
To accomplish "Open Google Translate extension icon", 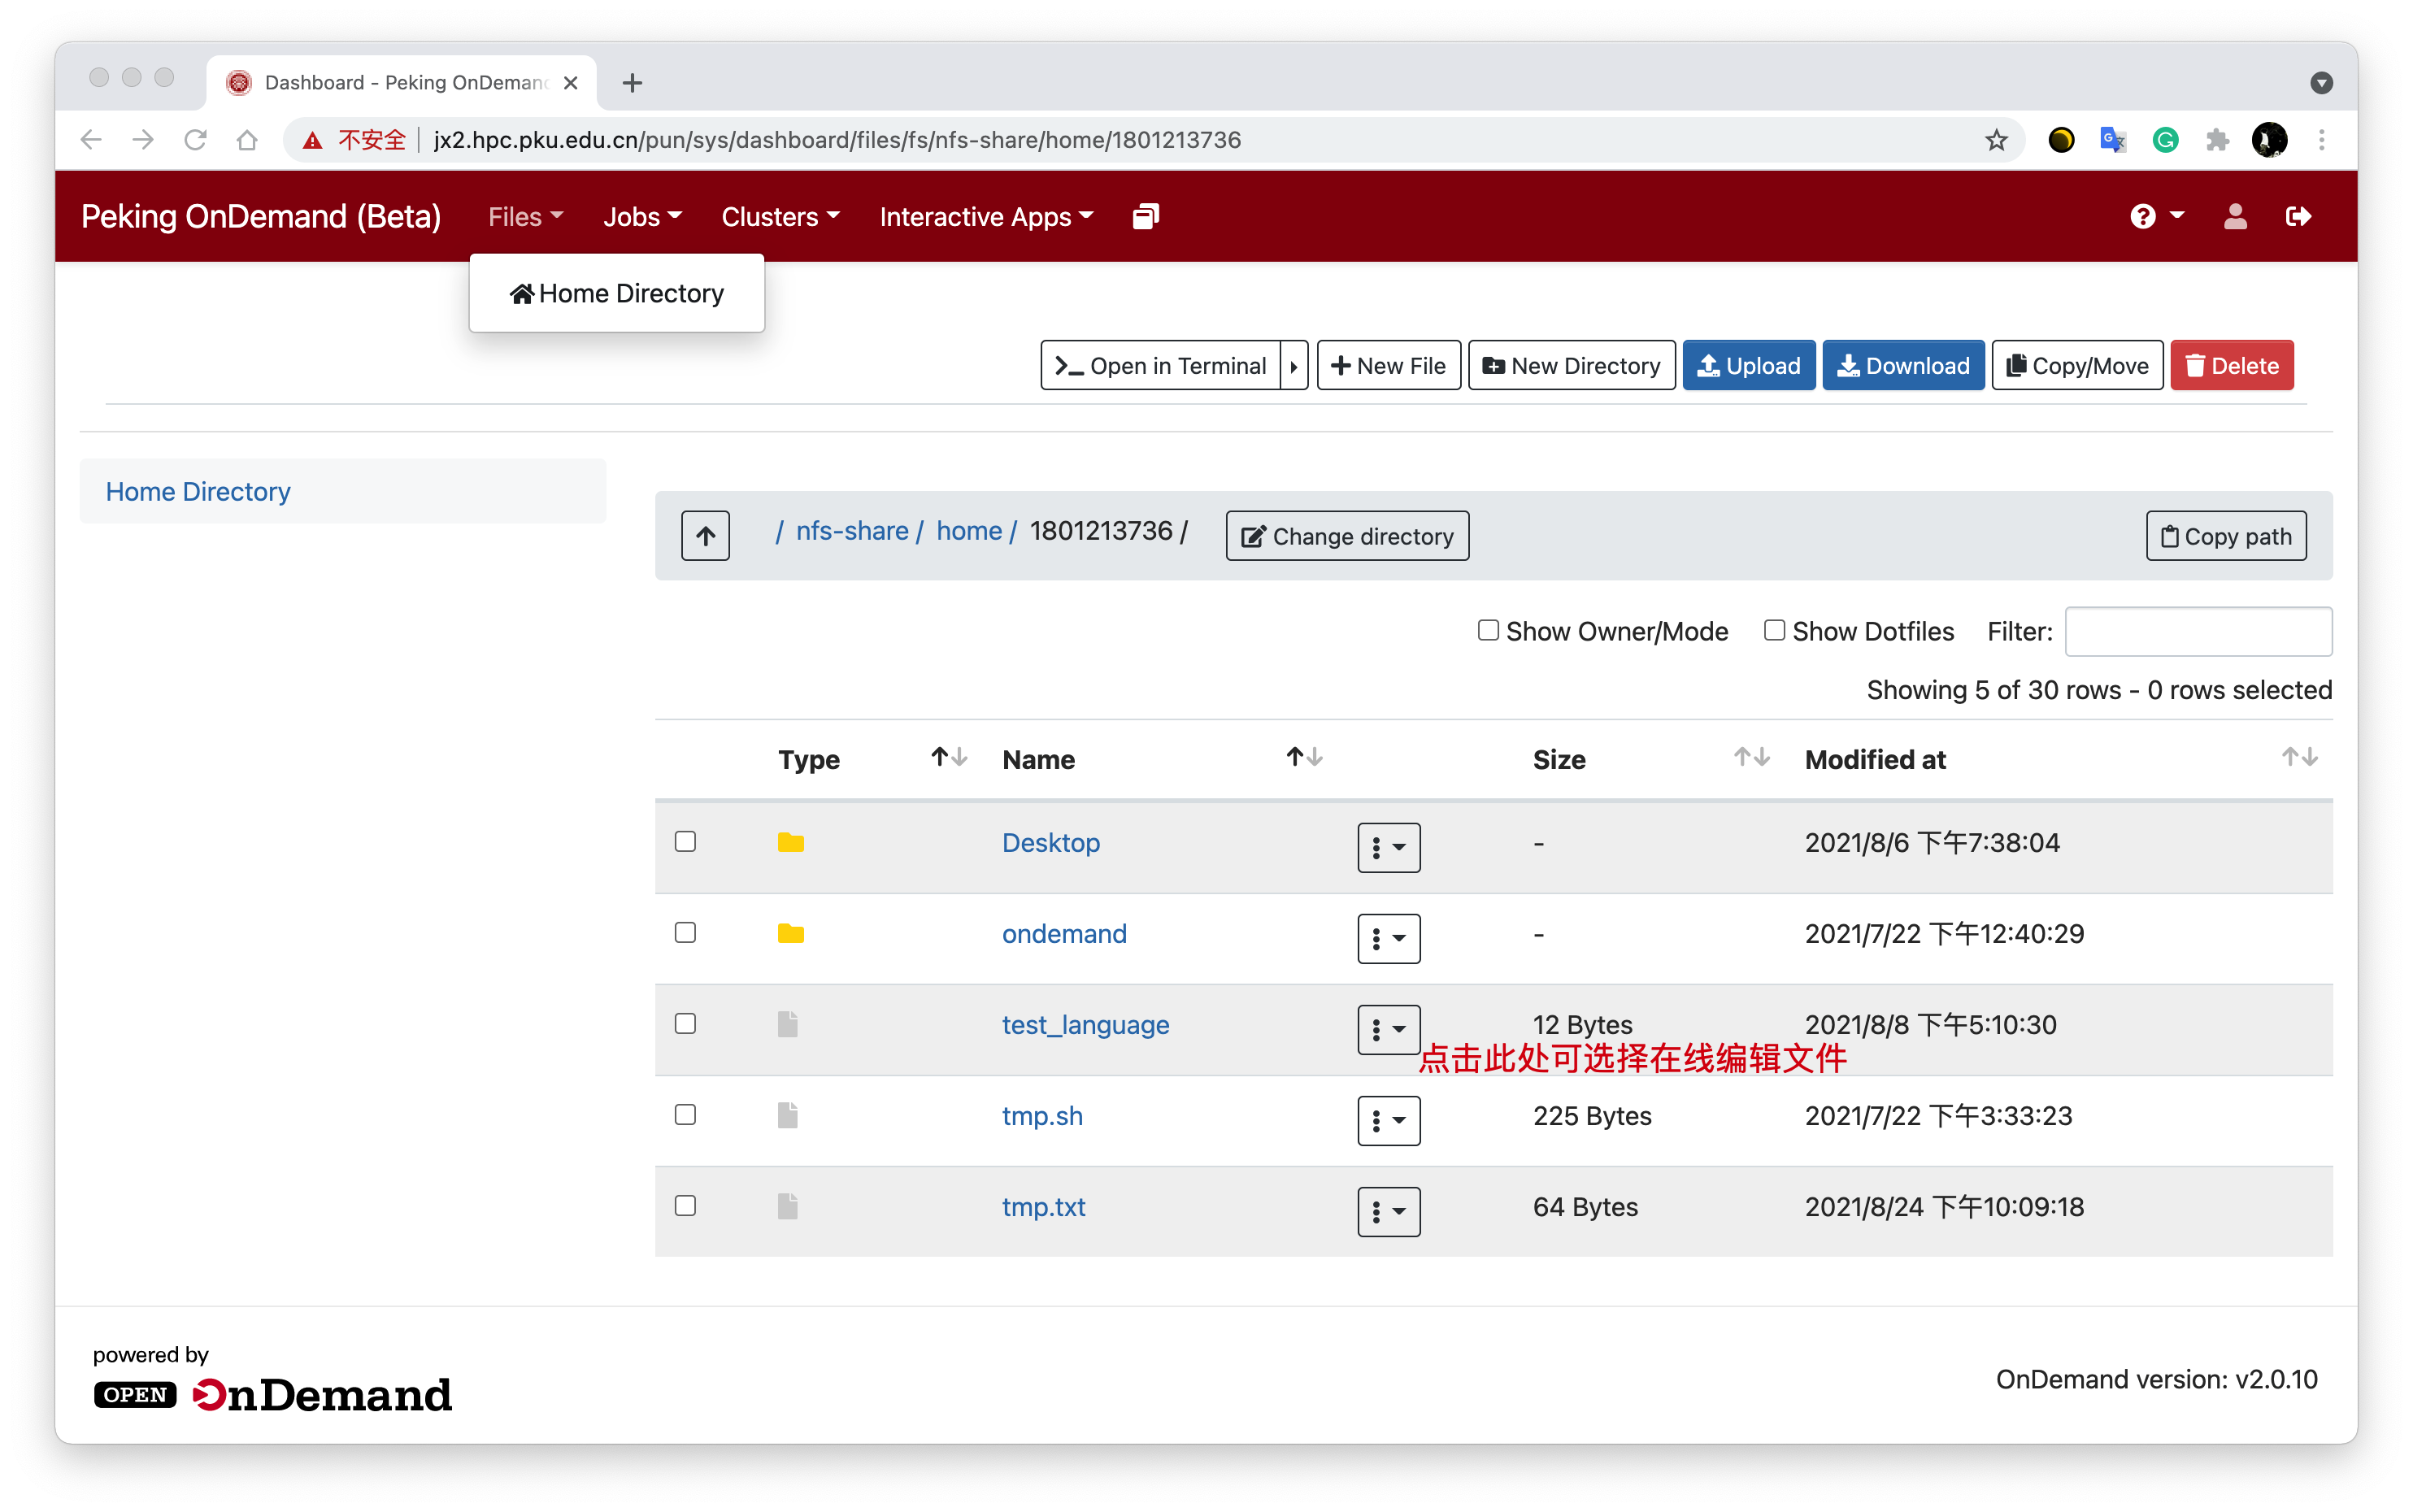I will (2112, 140).
